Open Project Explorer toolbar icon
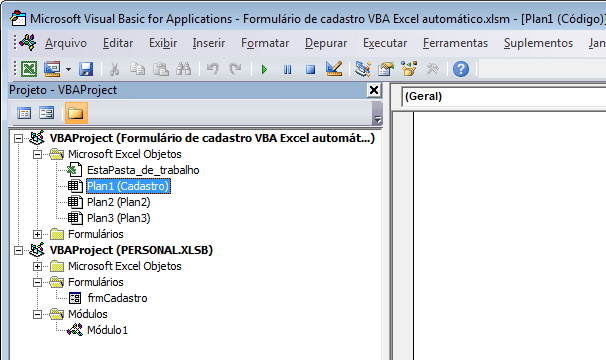 coord(363,69)
